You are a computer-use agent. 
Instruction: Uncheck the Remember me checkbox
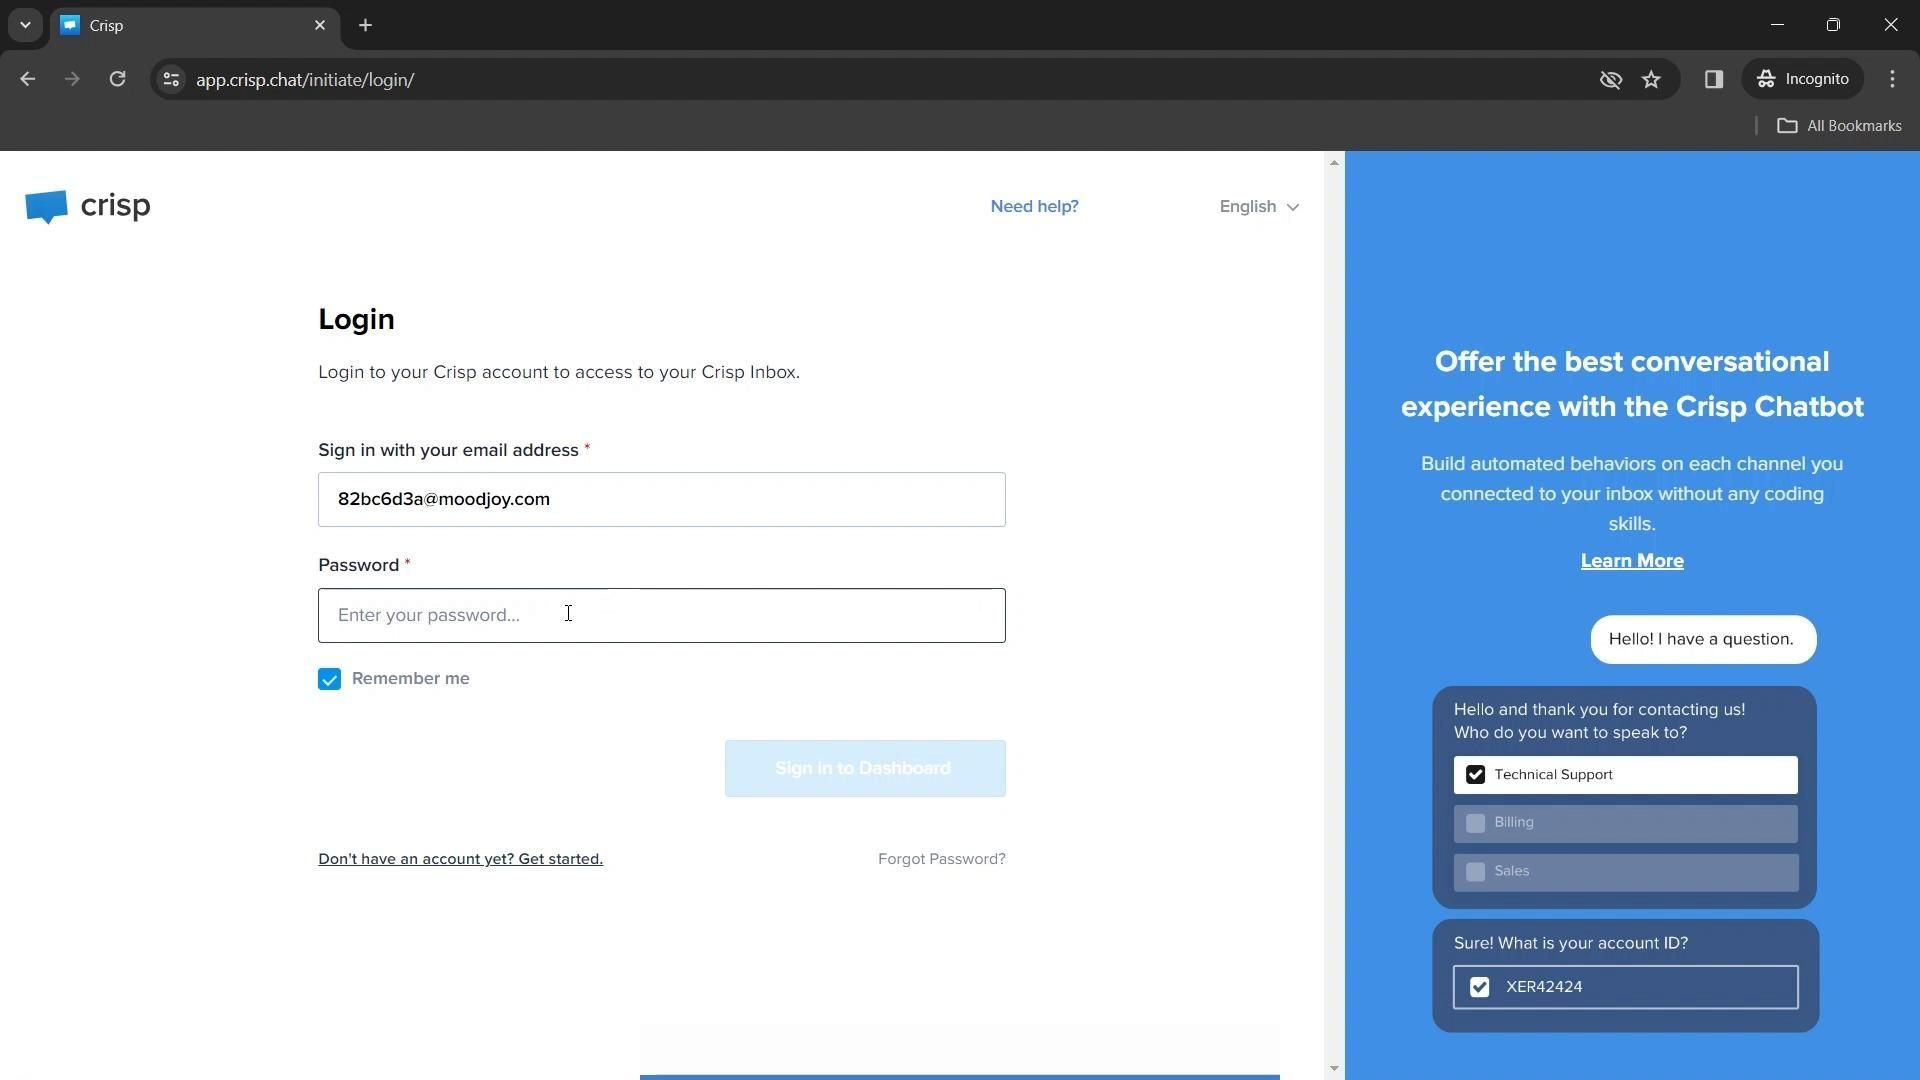329,679
